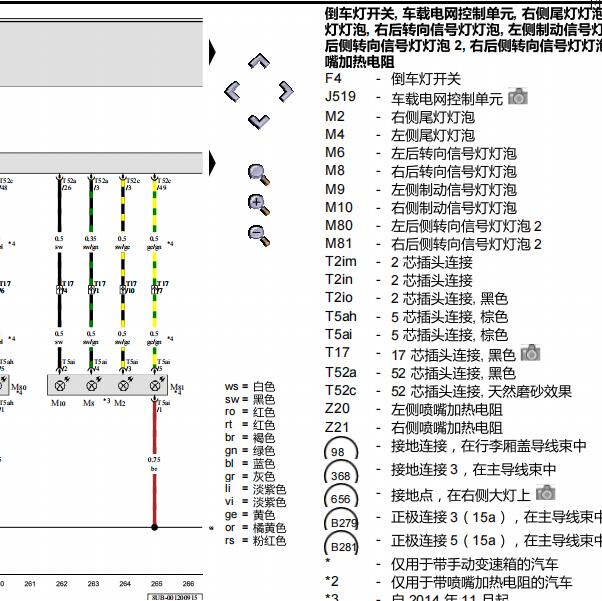Click the bl = 蓝色 color code

pos(250,464)
